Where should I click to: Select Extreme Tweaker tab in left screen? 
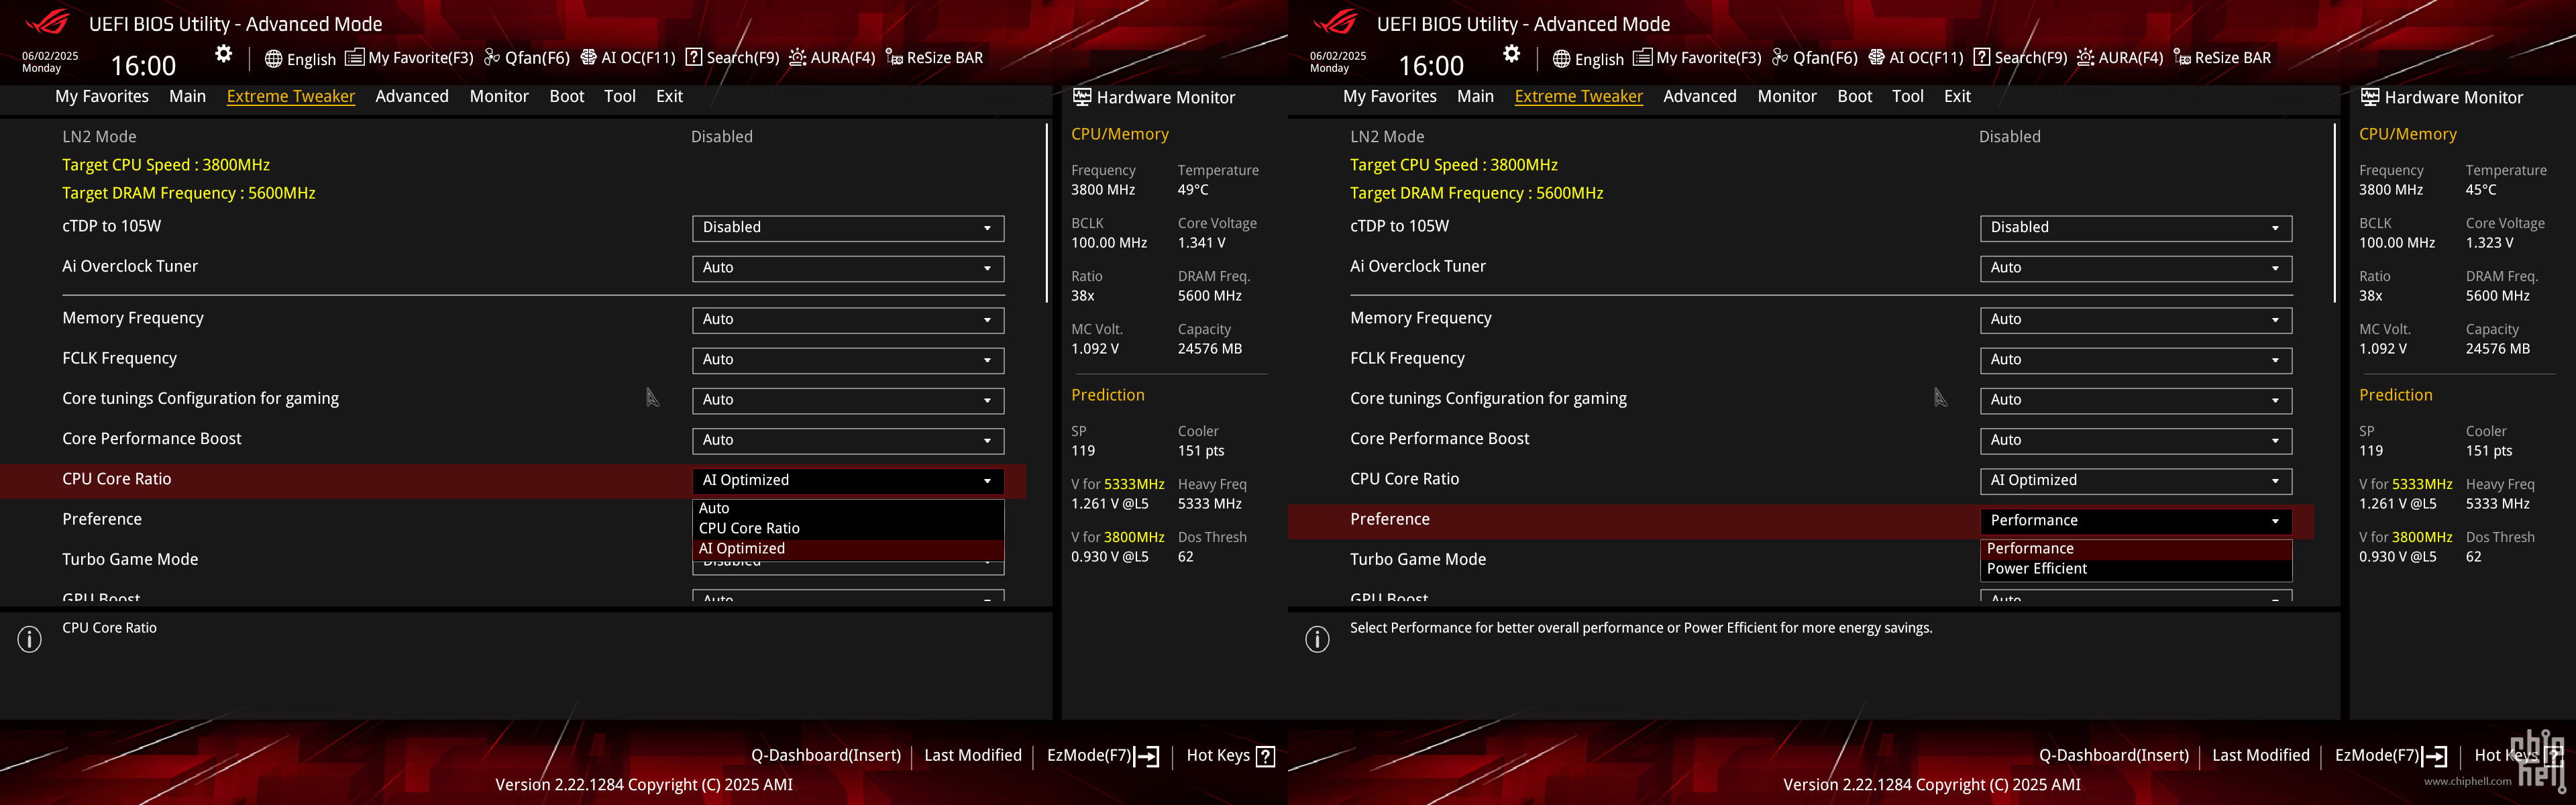291,96
